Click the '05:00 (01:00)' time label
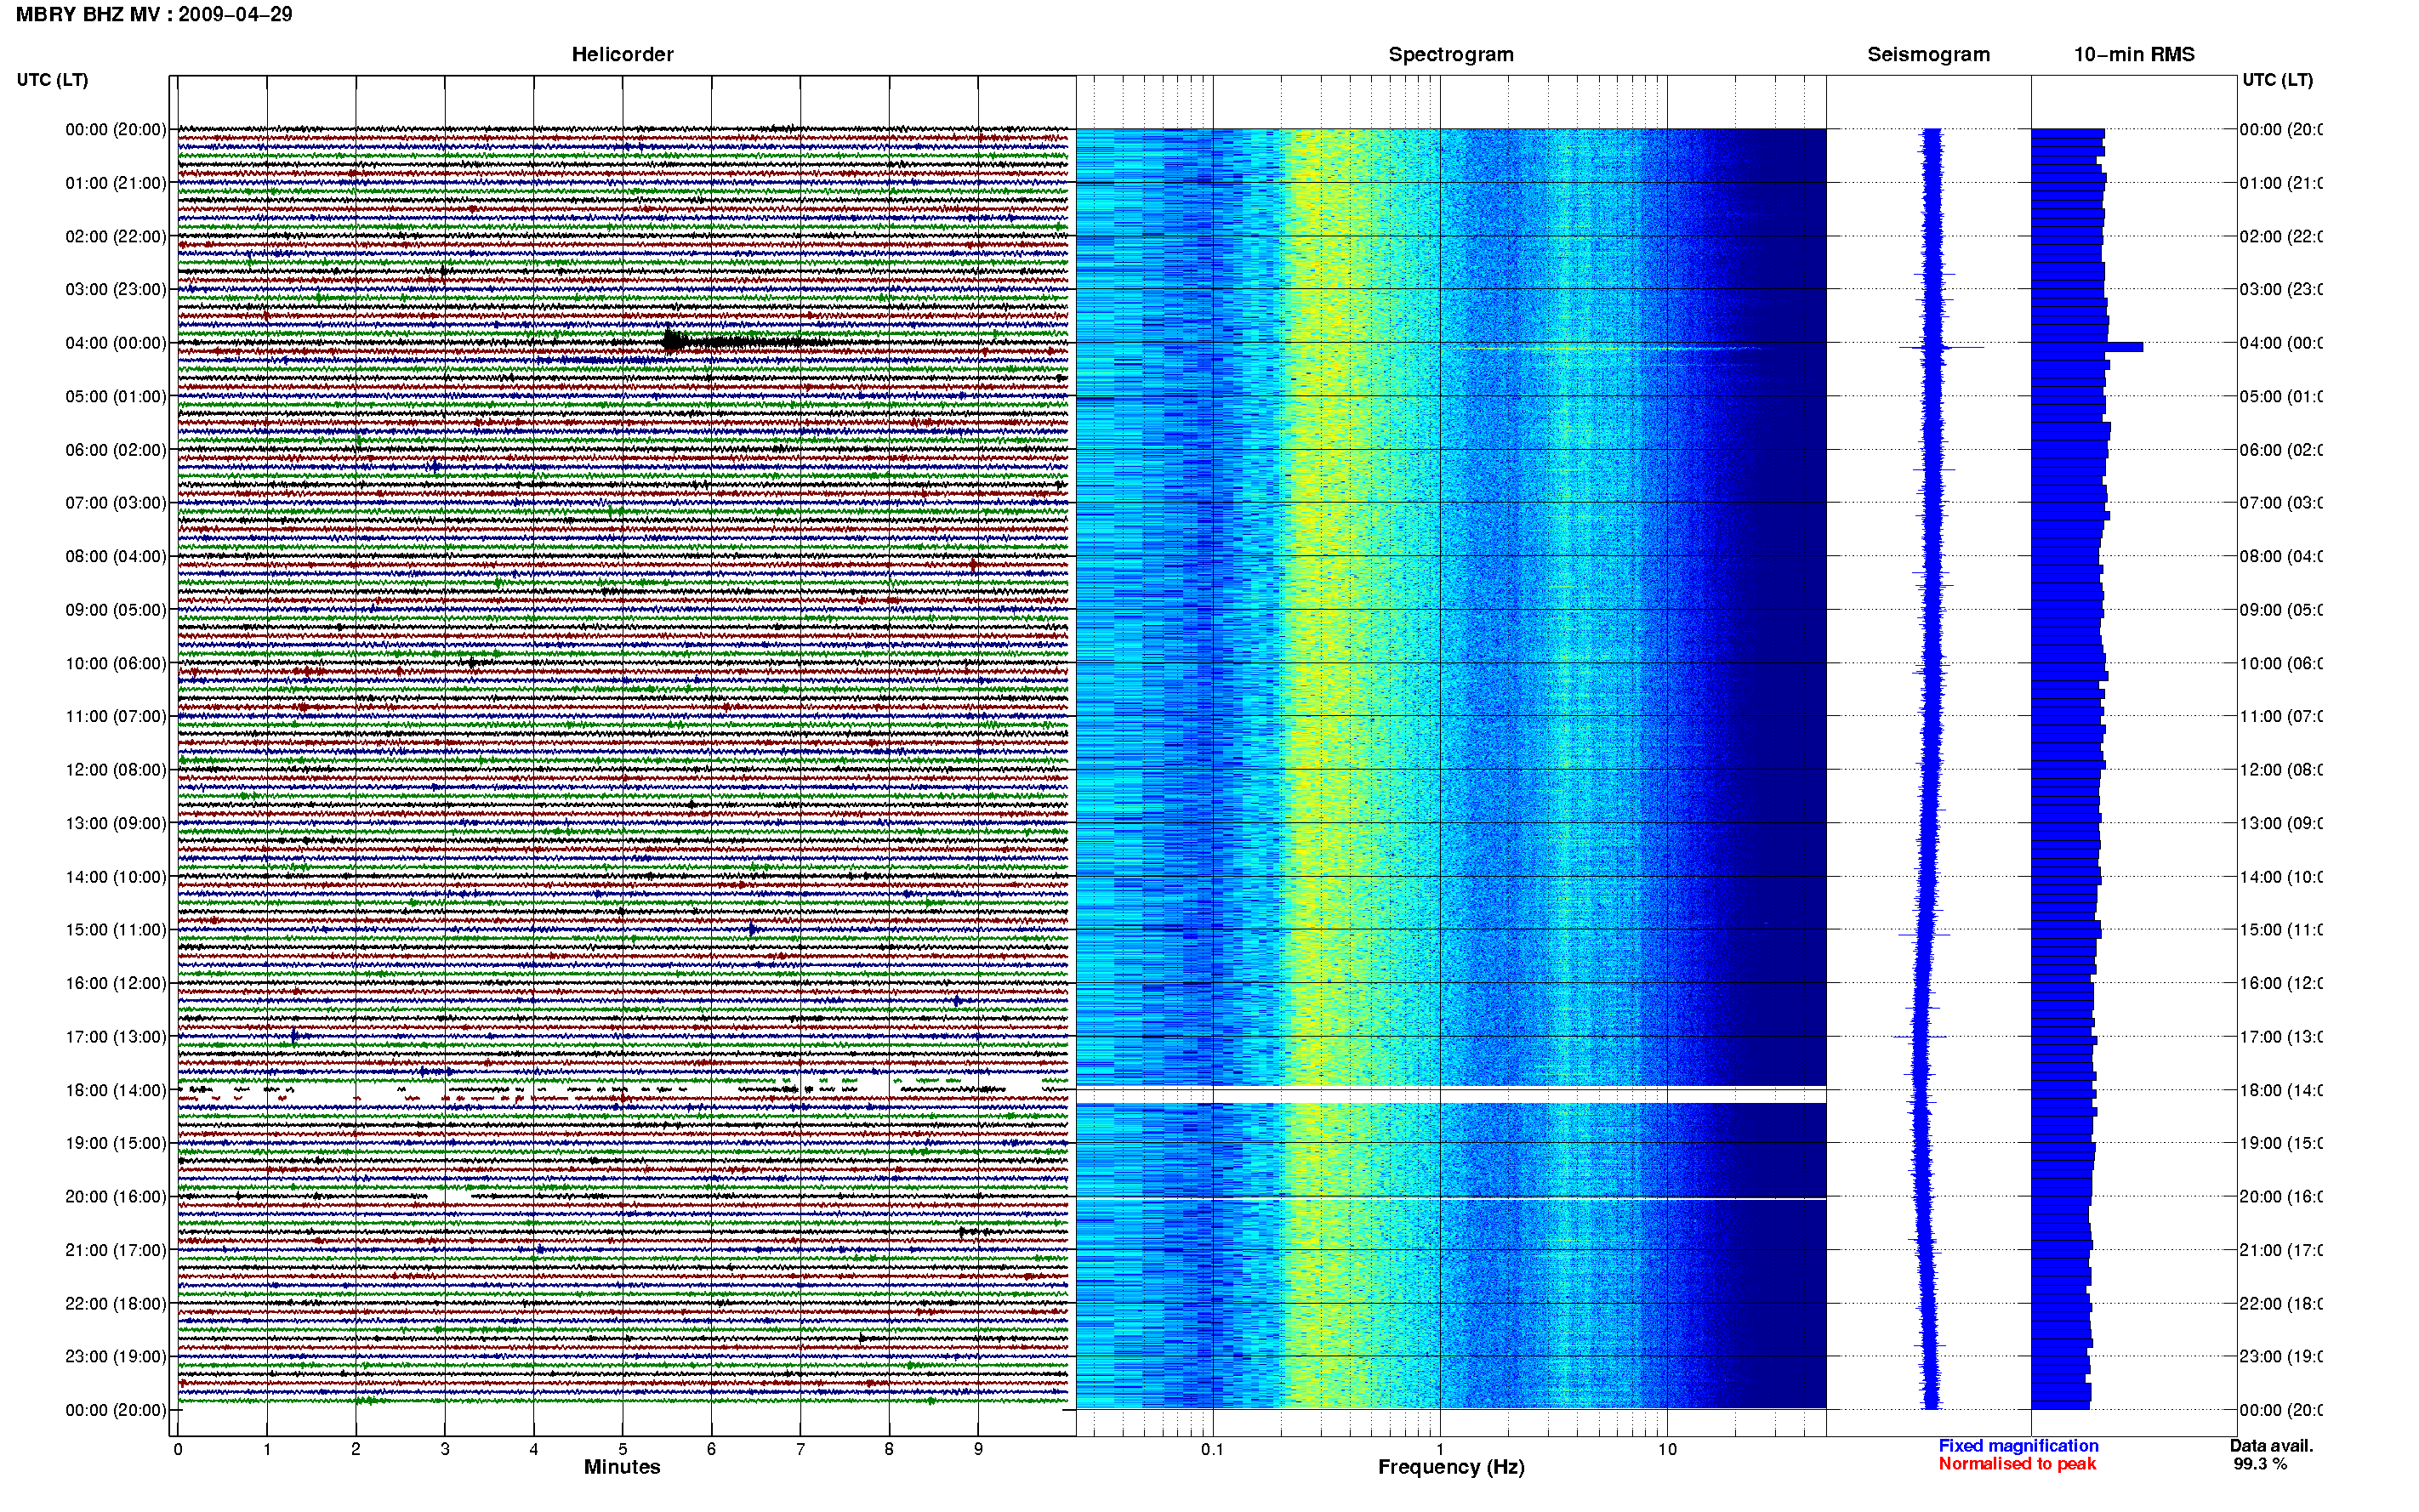Image resolution: width=2419 pixels, height=1512 pixels. (116, 396)
